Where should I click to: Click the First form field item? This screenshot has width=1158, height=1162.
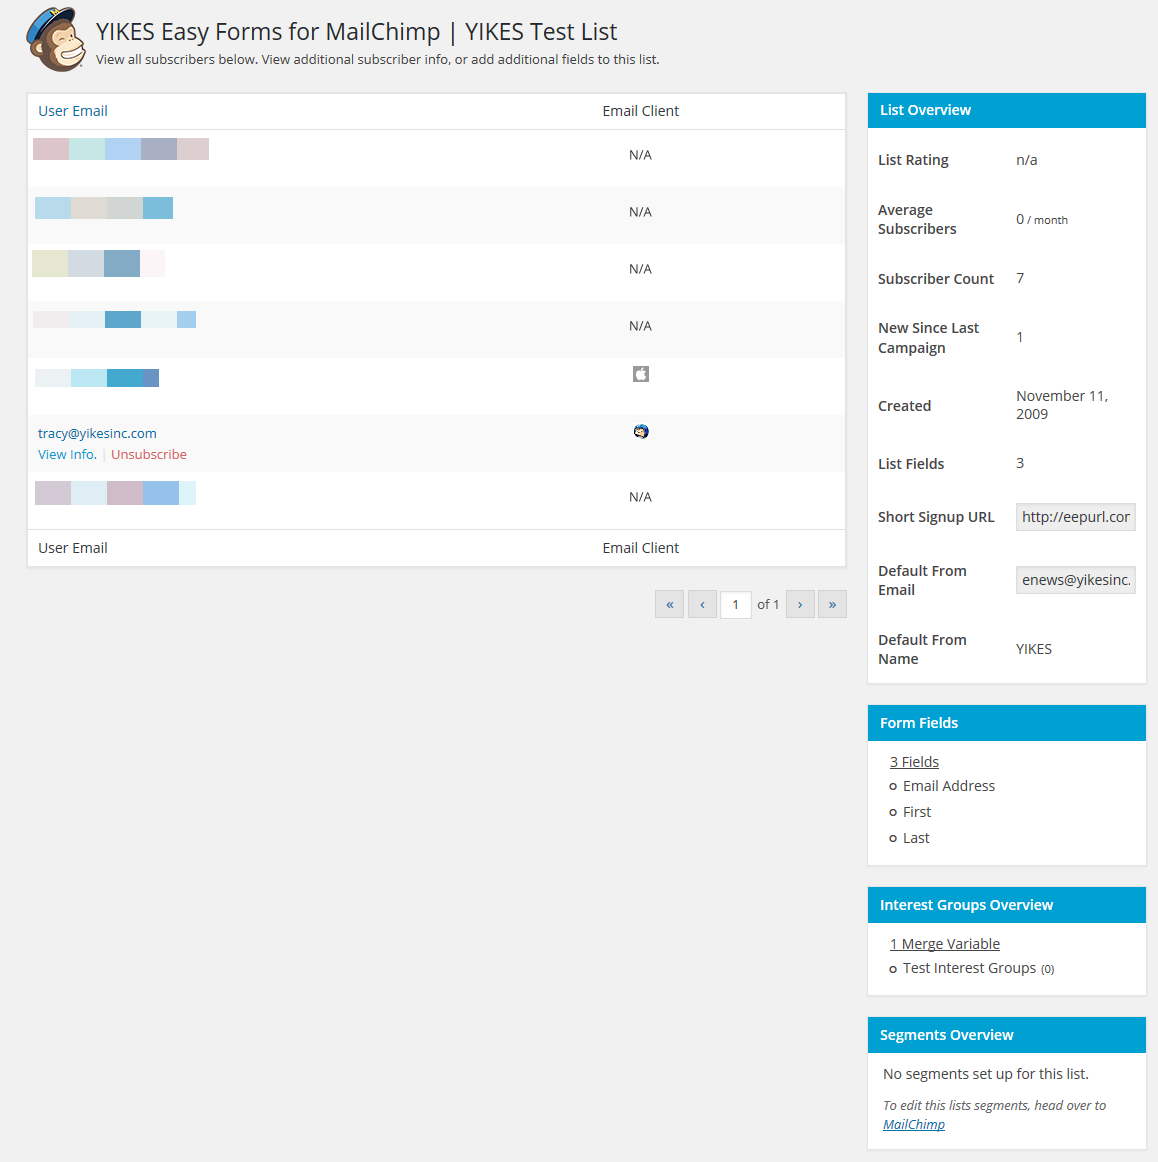(916, 812)
